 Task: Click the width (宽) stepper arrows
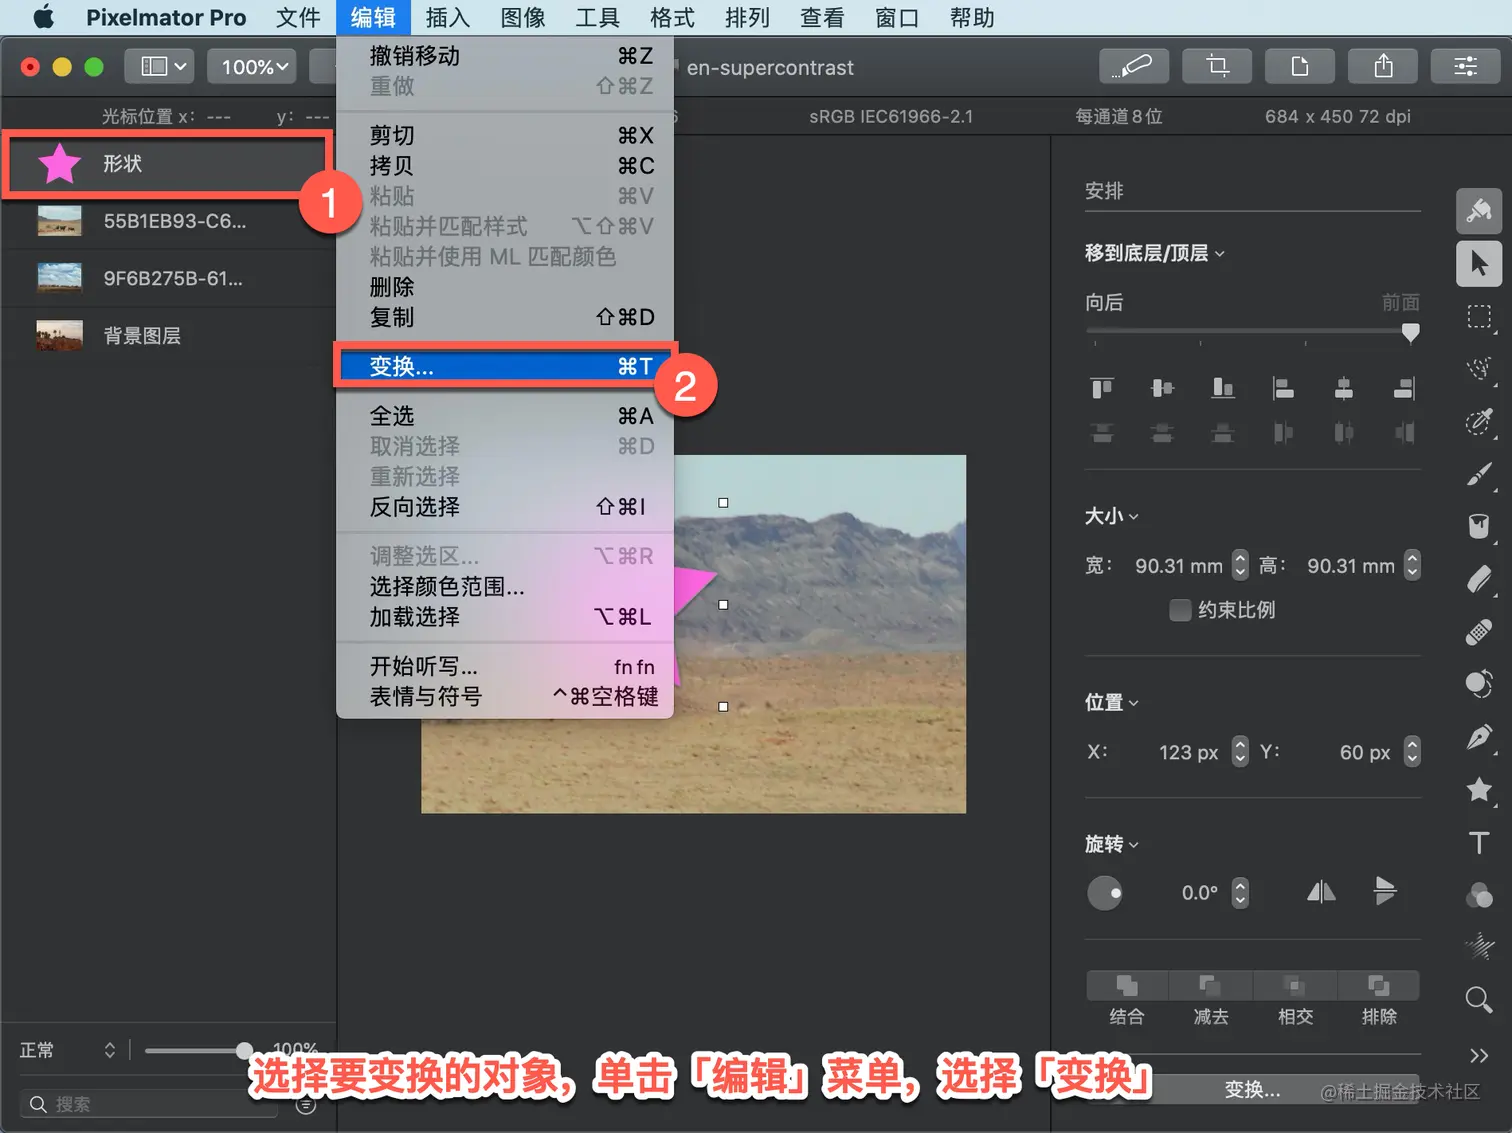pos(1240,565)
